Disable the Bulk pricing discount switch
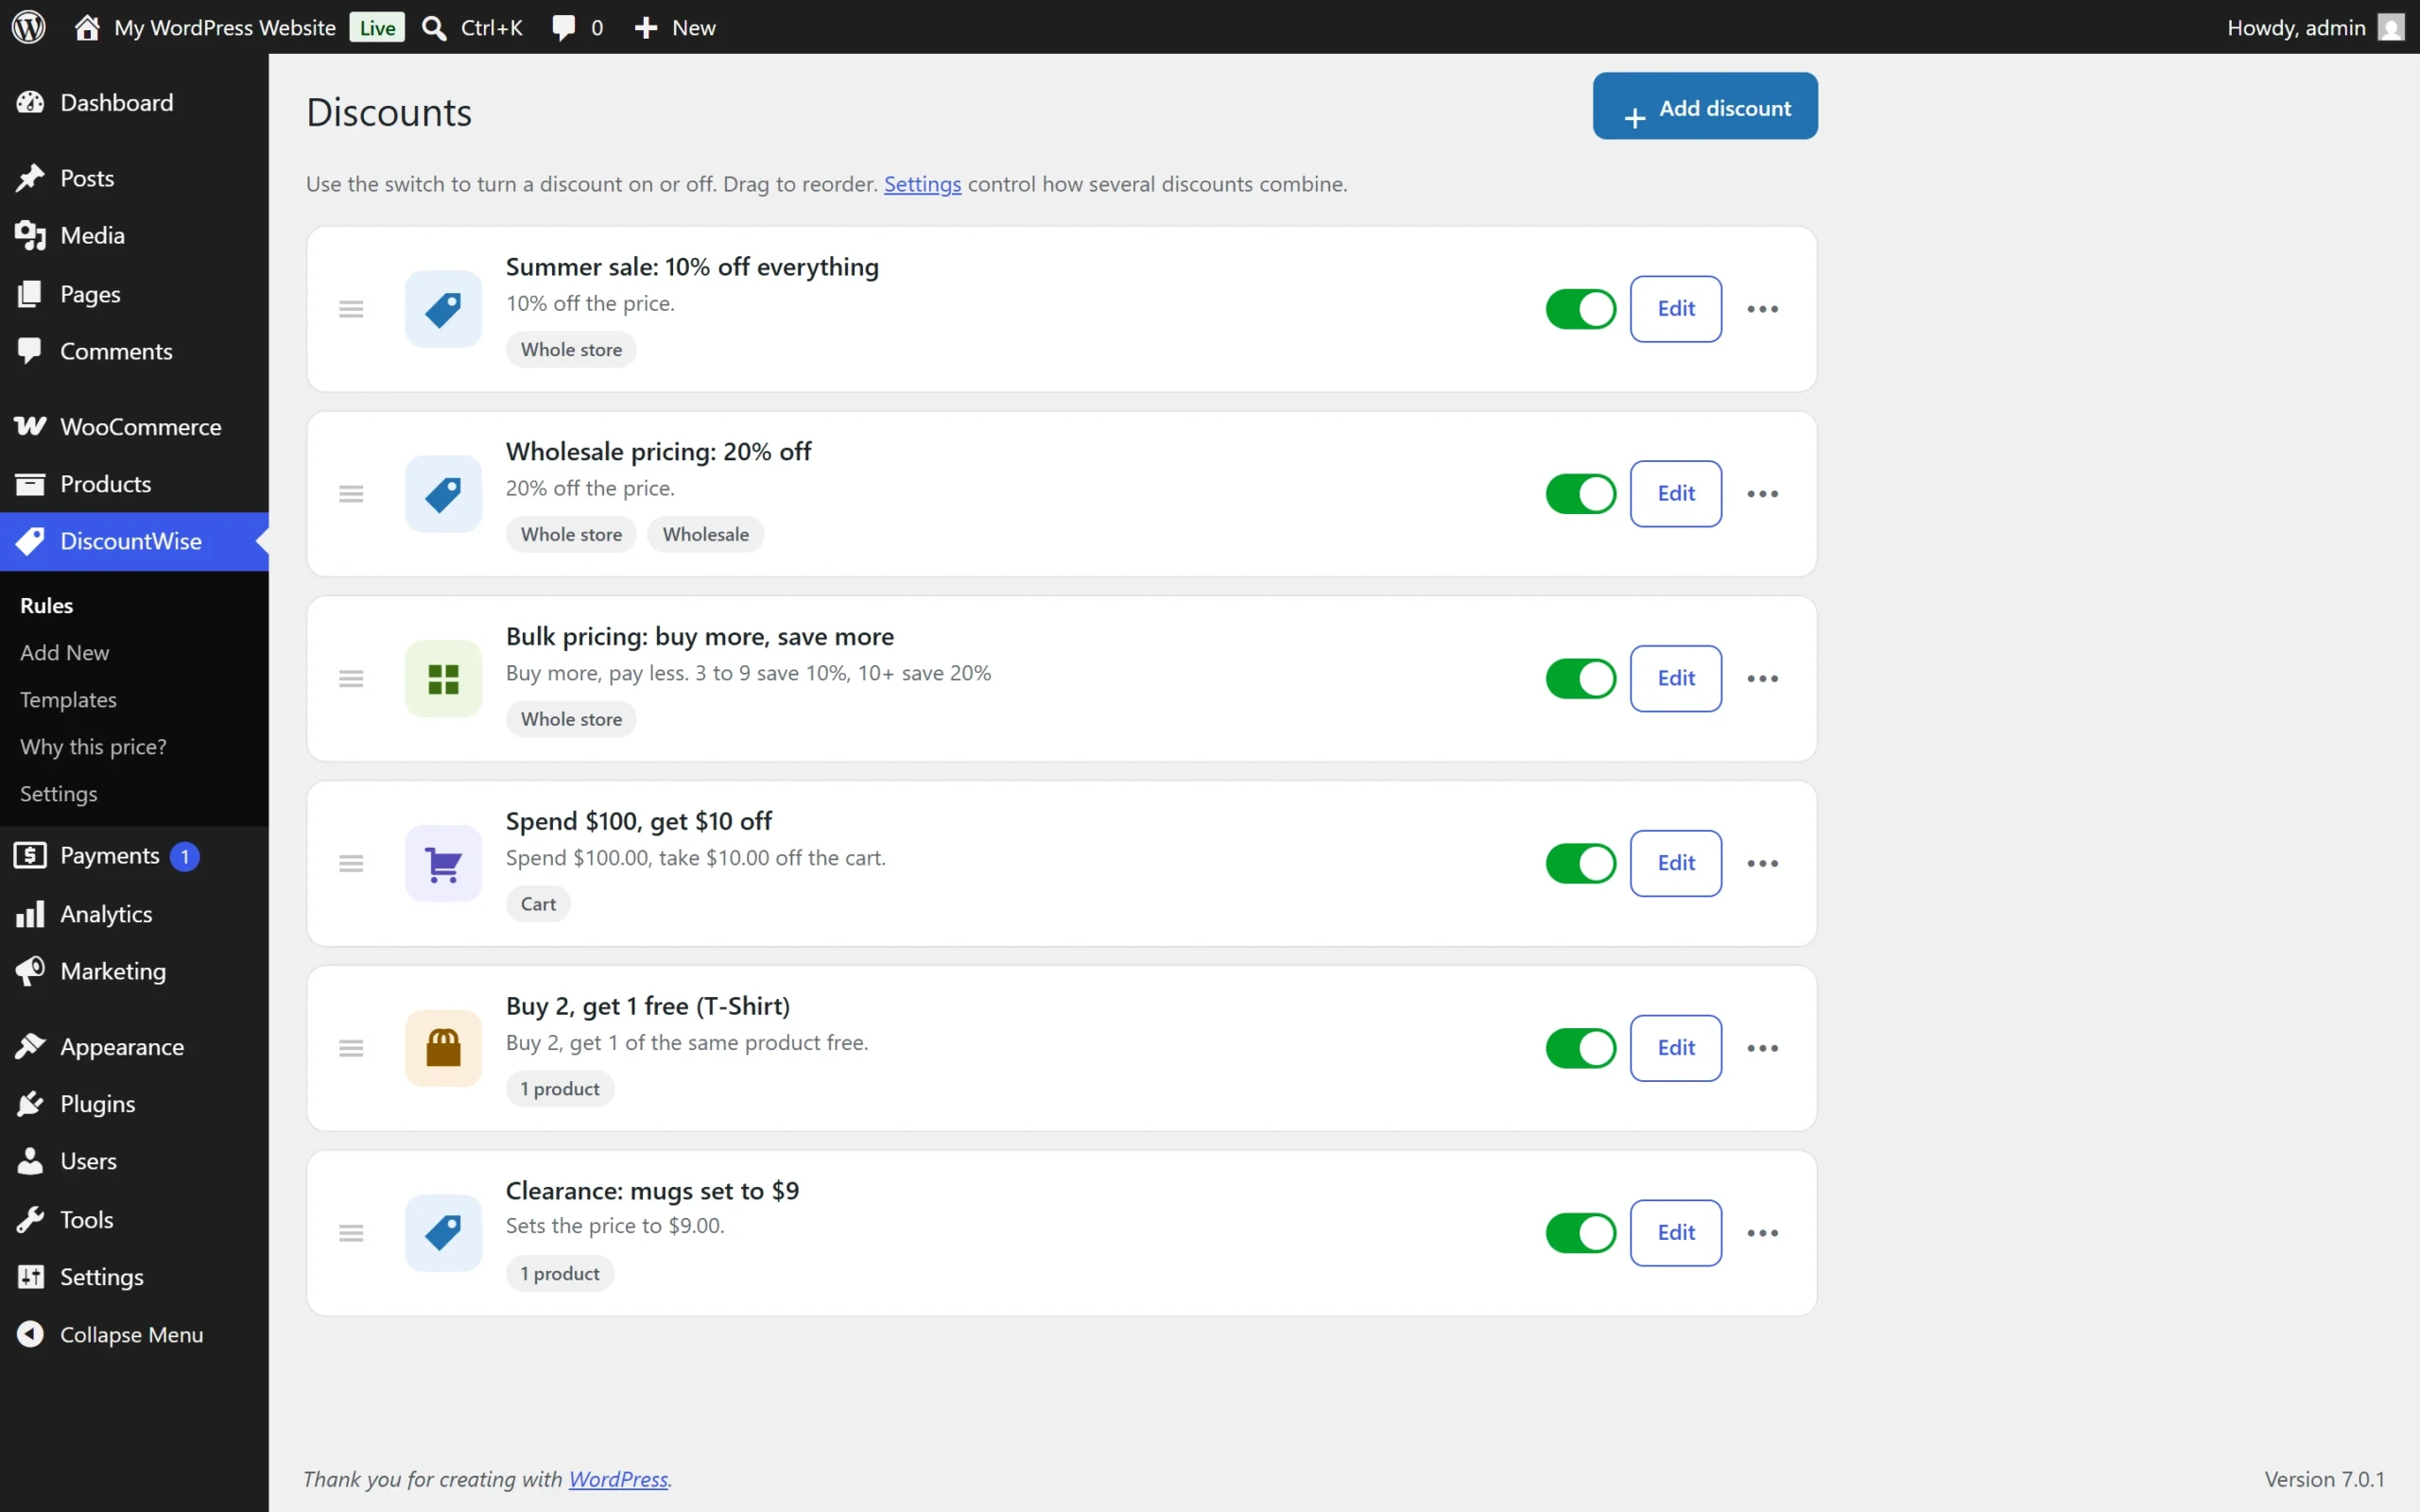 point(1580,679)
